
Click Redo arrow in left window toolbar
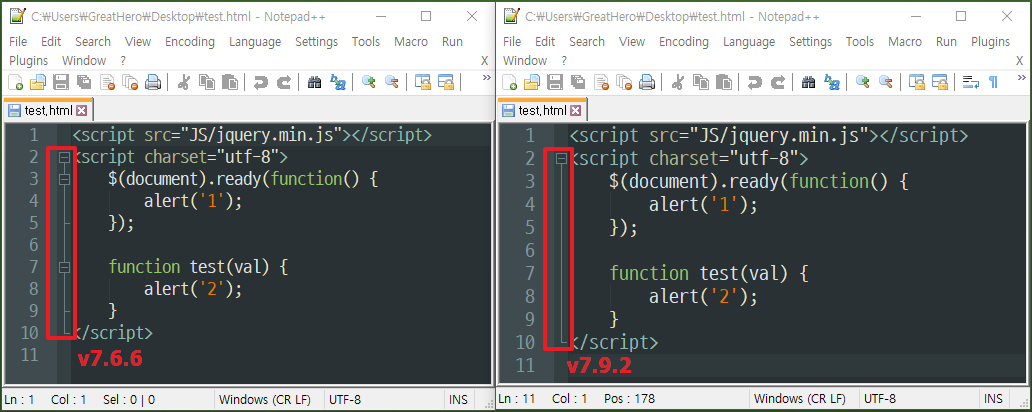click(284, 82)
